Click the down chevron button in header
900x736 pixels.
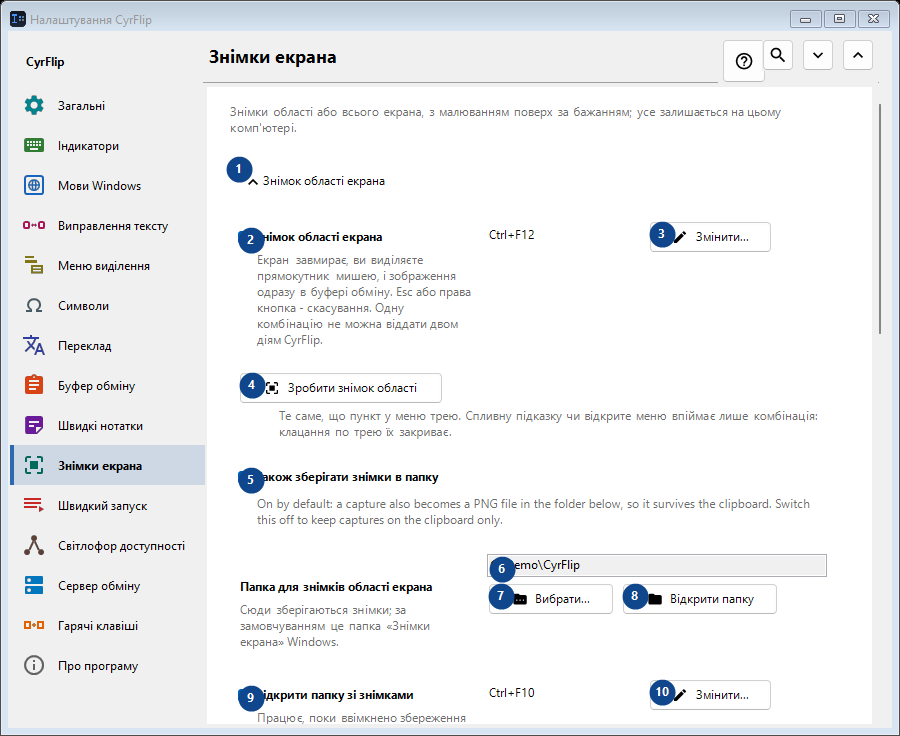point(818,55)
